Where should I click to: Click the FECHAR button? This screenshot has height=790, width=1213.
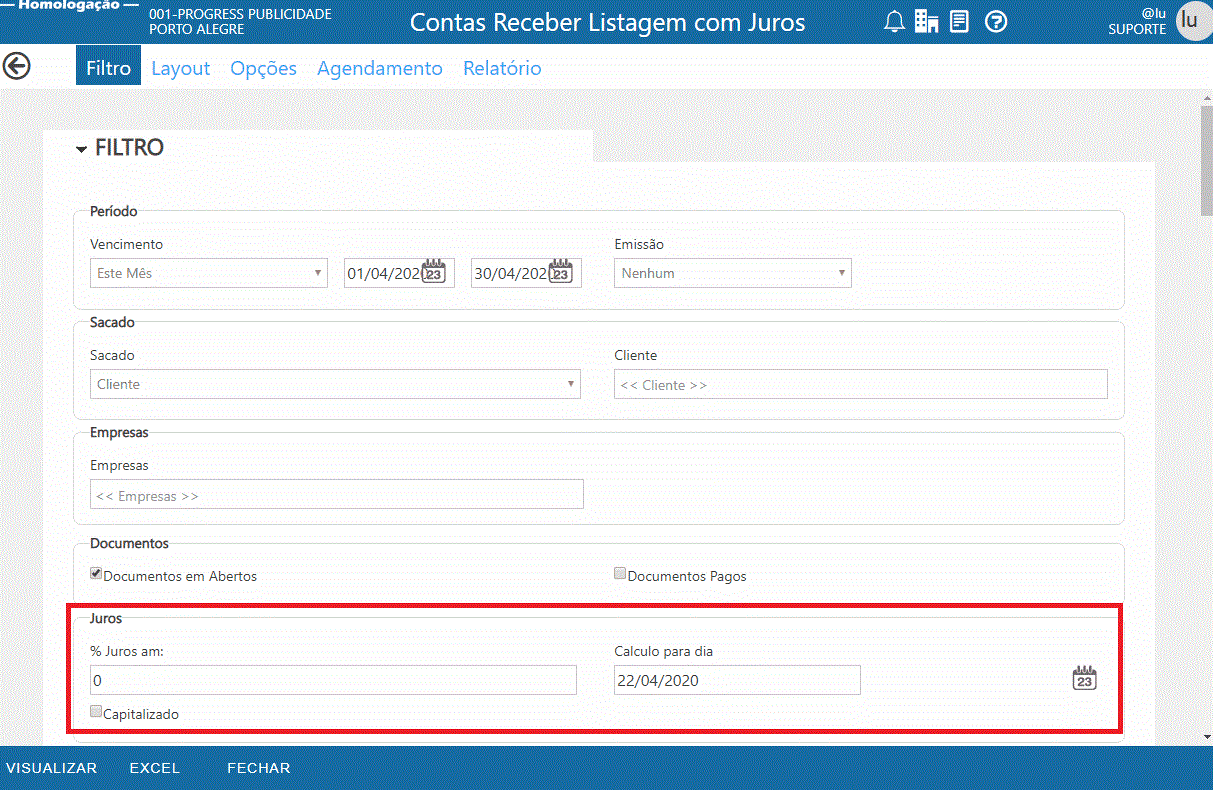tap(259, 768)
